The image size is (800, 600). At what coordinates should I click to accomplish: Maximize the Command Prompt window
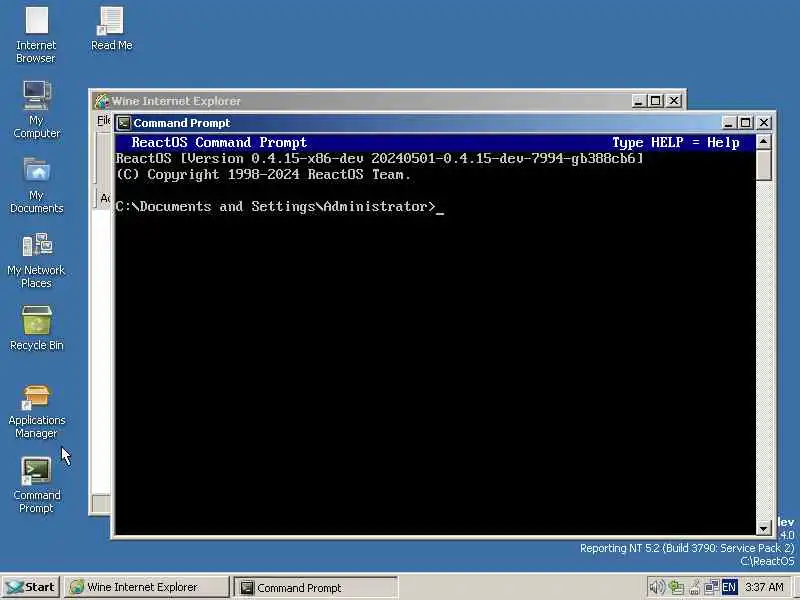click(x=745, y=123)
